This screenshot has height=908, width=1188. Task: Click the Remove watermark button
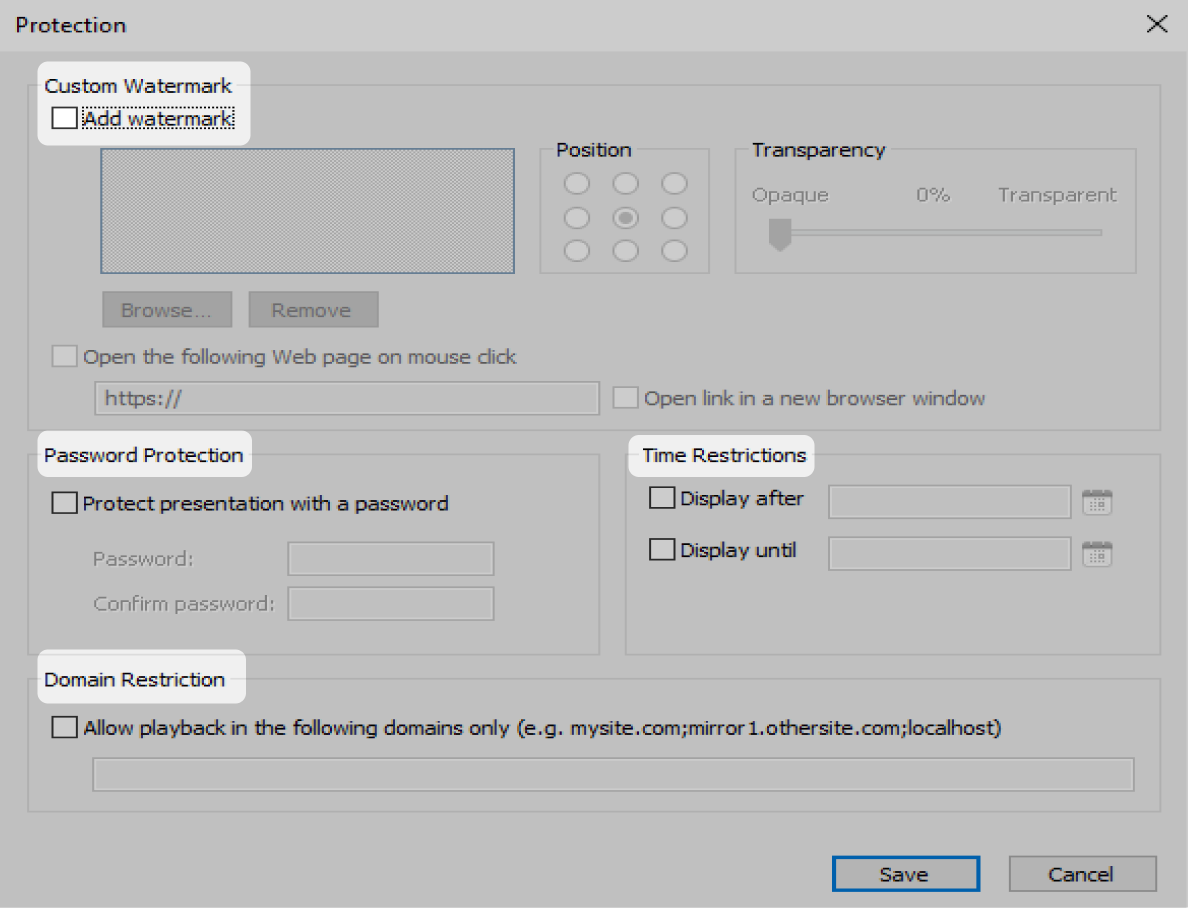tap(313, 309)
